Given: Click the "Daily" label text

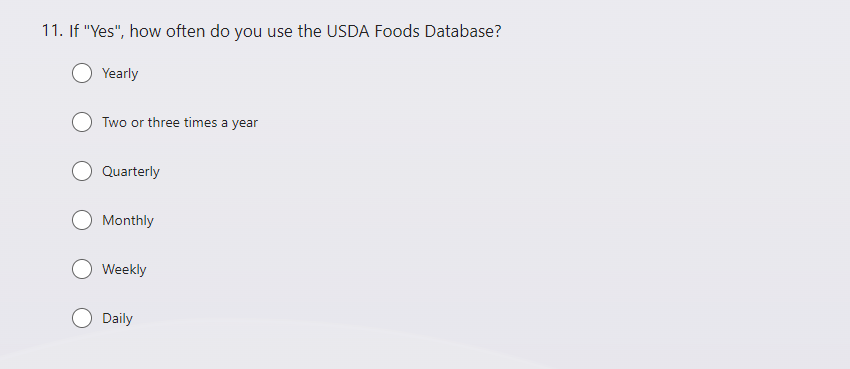Looking at the screenshot, I should pos(117,319).
